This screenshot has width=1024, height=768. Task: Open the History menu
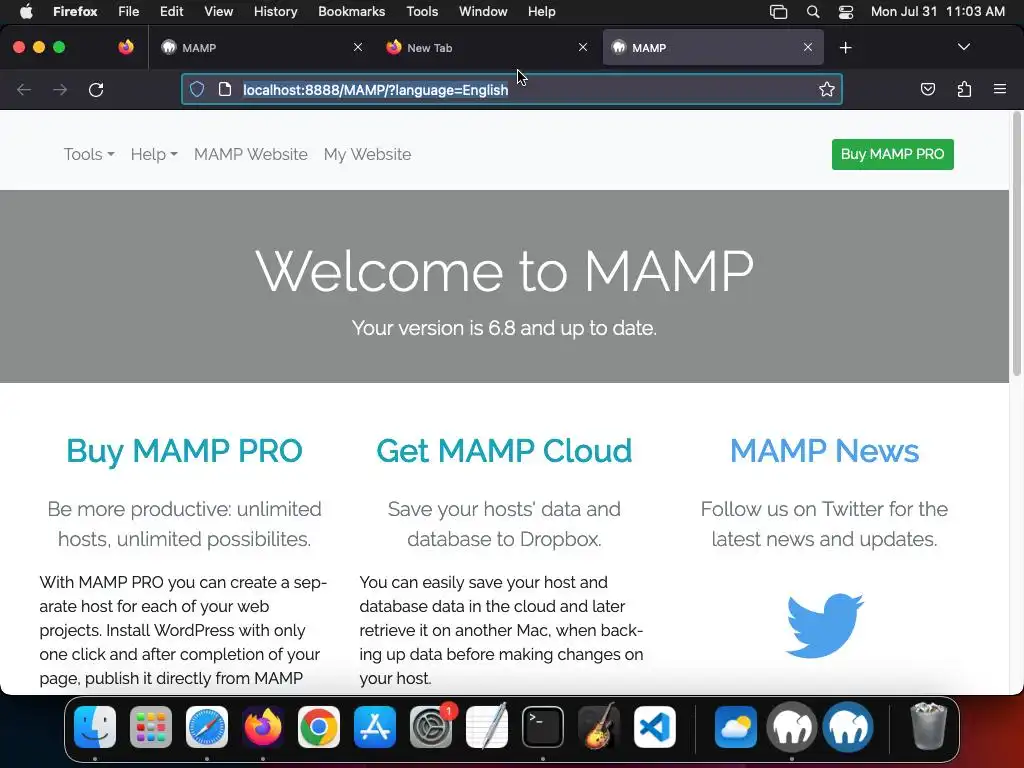pos(276,12)
